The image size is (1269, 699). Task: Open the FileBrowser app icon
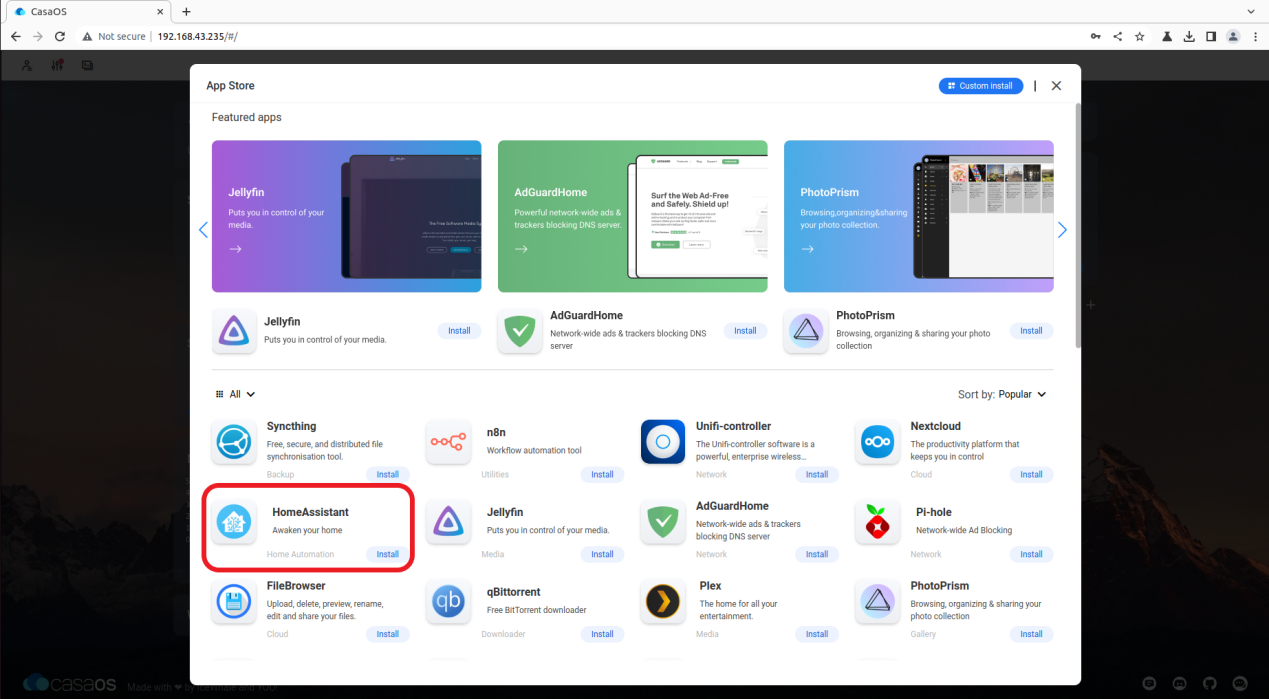(x=235, y=602)
